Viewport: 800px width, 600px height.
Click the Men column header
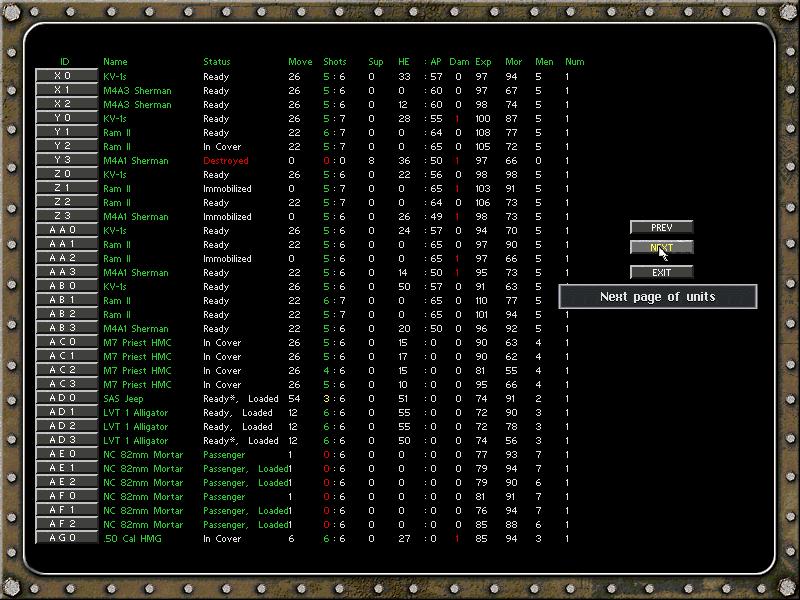click(544, 62)
